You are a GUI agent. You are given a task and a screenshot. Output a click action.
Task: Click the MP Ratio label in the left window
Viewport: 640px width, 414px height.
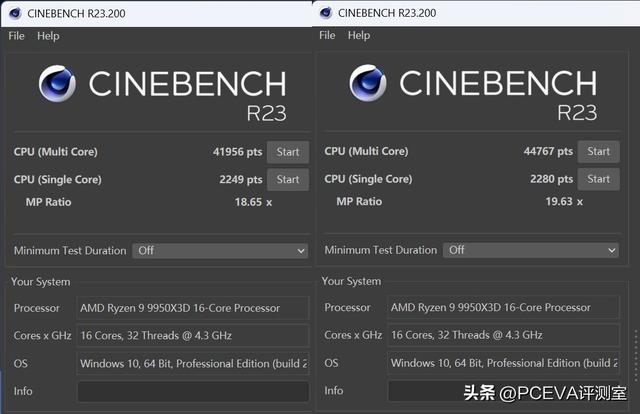point(48,202)
